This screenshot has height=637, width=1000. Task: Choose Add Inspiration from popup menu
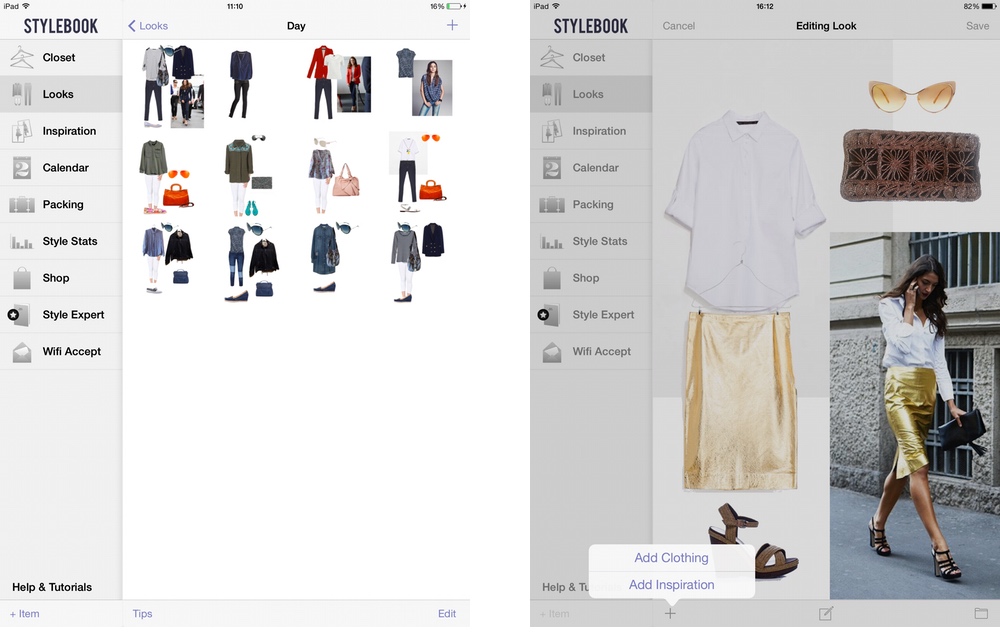tap(671, 585)
